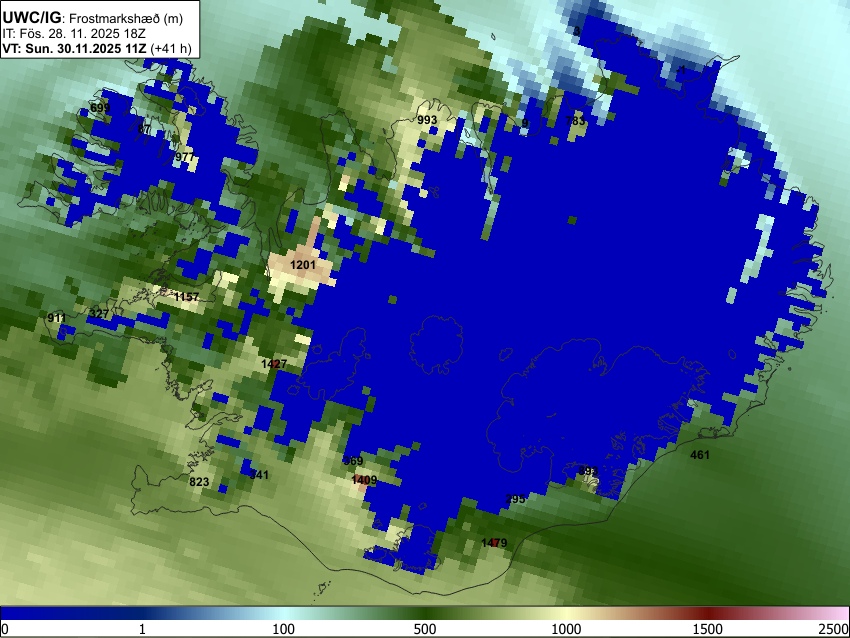
Task: Click the legend label 1000
Action: (566, 629)
